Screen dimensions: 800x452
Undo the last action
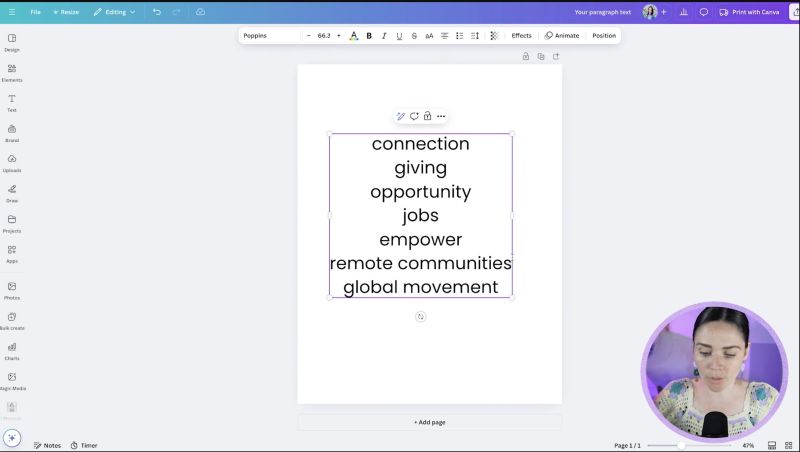pyautogui.click(x=157, y=12)
